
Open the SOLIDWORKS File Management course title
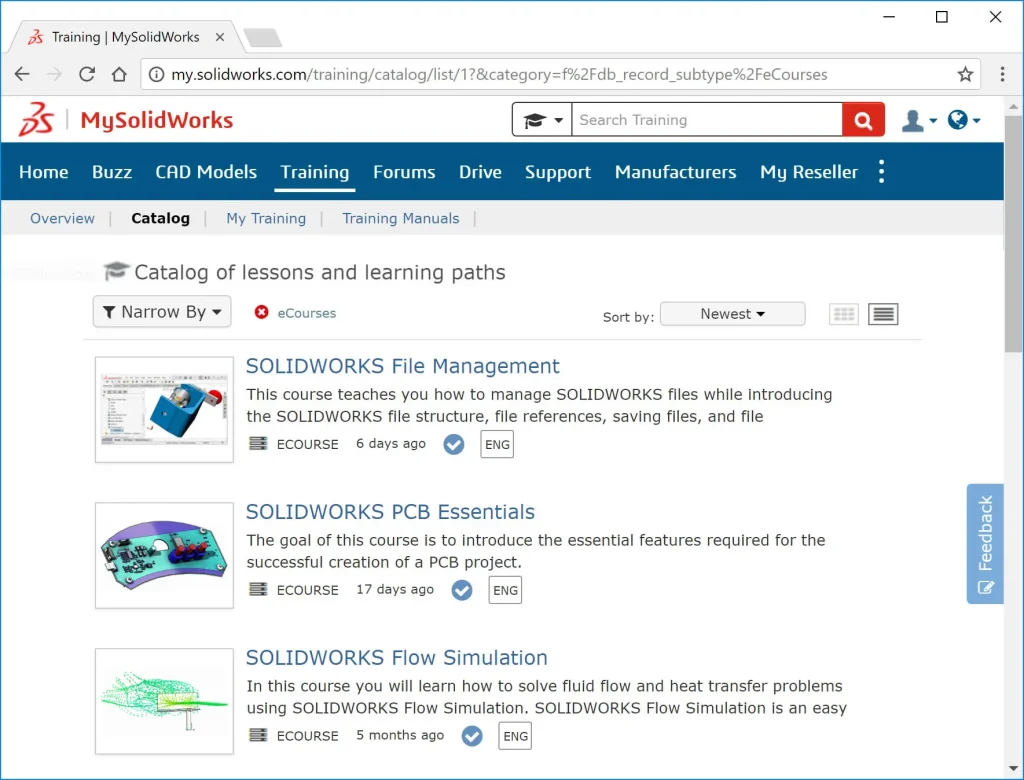click(402, 366)
